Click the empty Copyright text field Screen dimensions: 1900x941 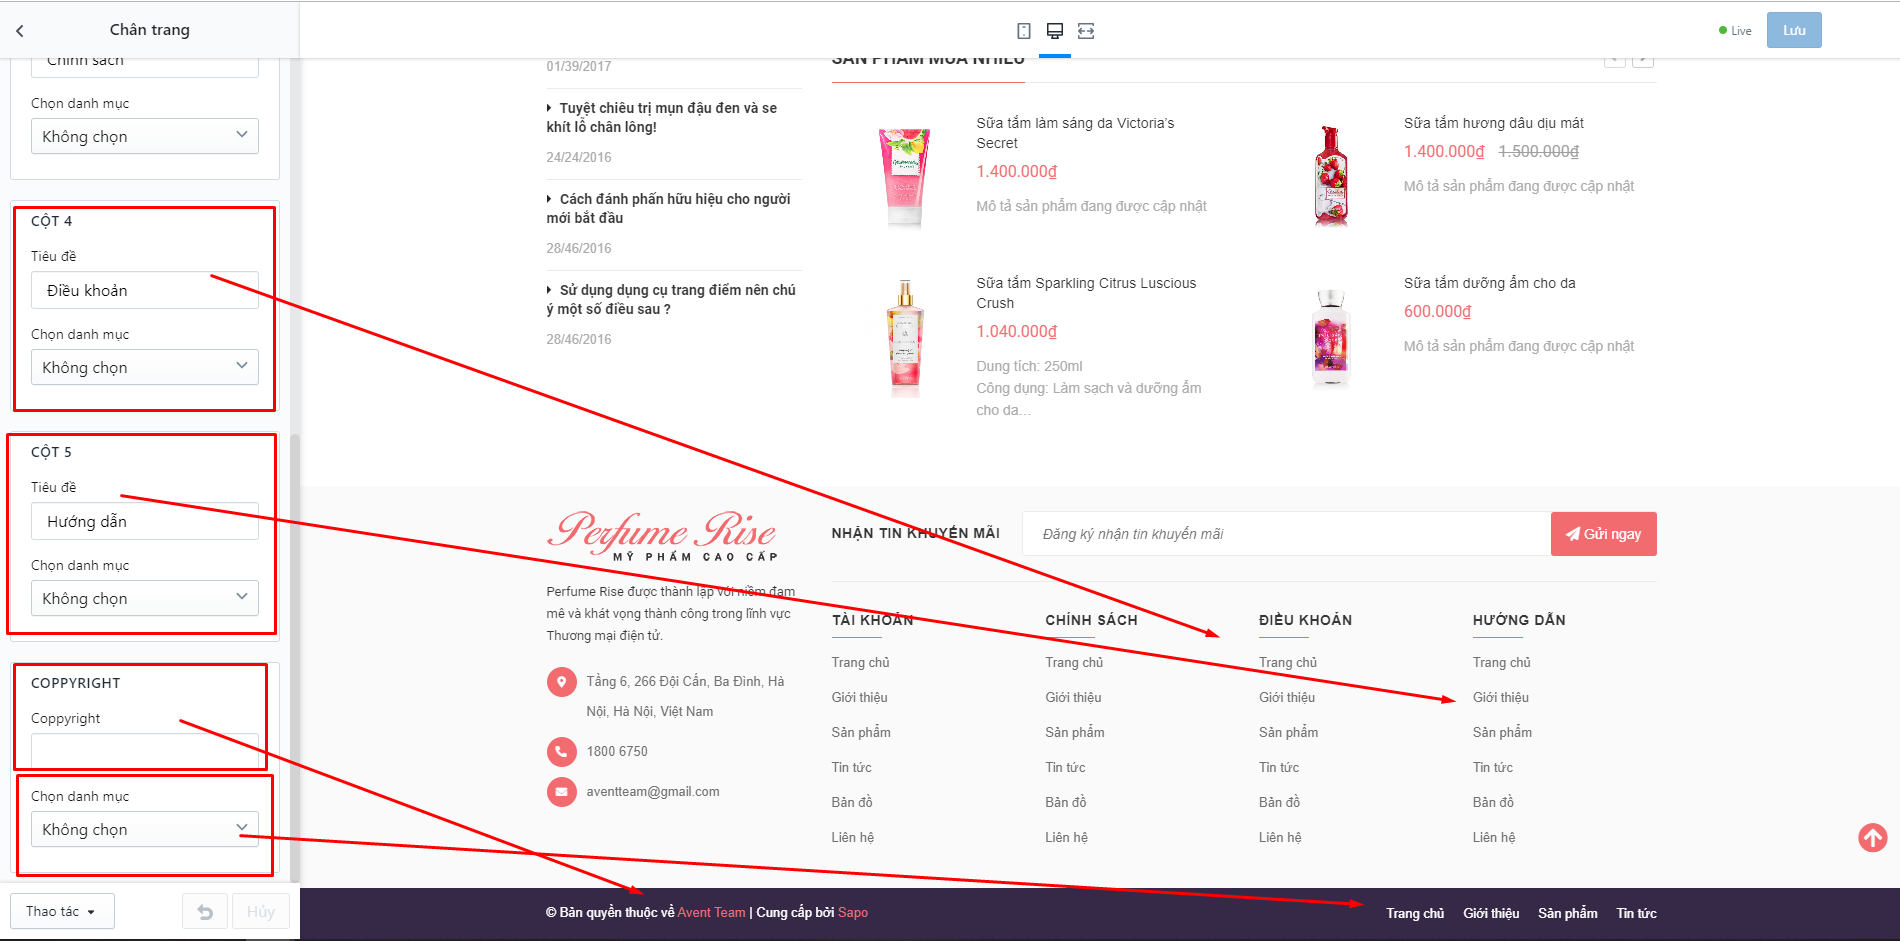pos(145,751)
